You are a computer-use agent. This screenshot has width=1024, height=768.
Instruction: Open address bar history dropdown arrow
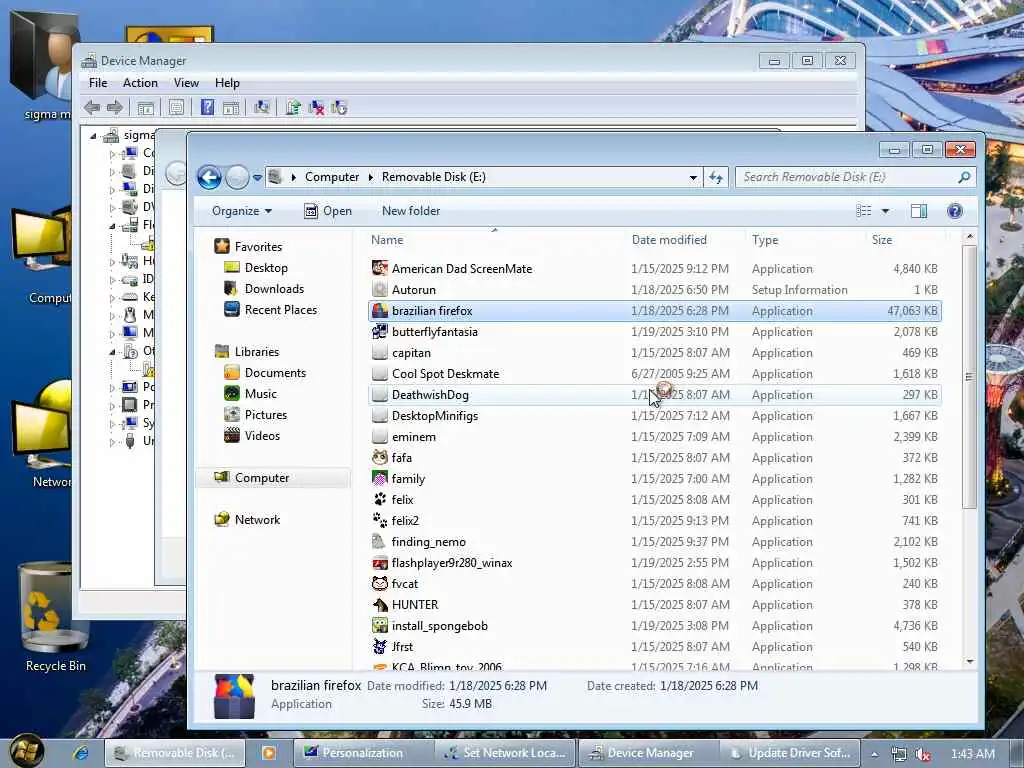(693, 178)
